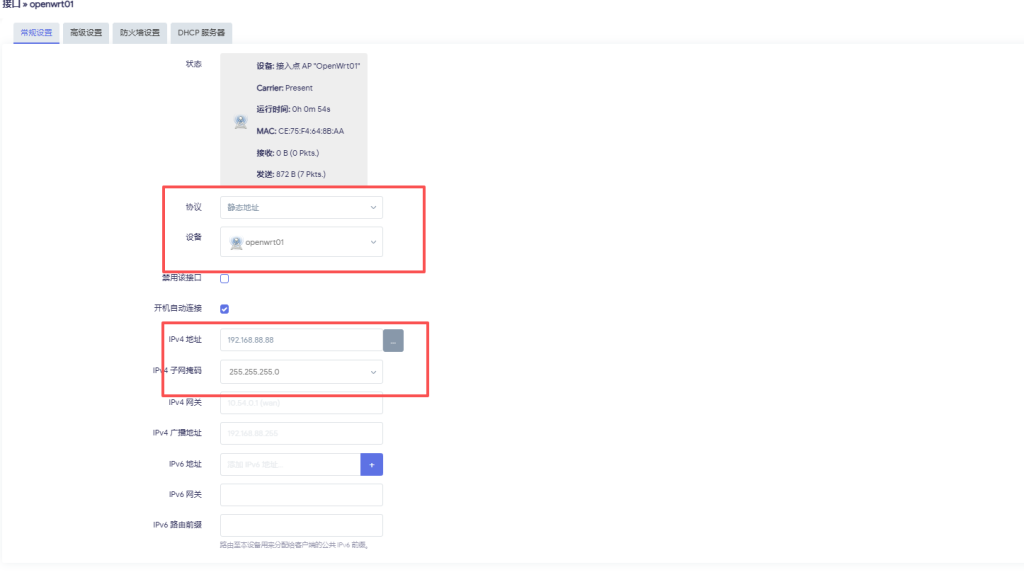Switch to the 高级设置 tab

tap(86, 32)
